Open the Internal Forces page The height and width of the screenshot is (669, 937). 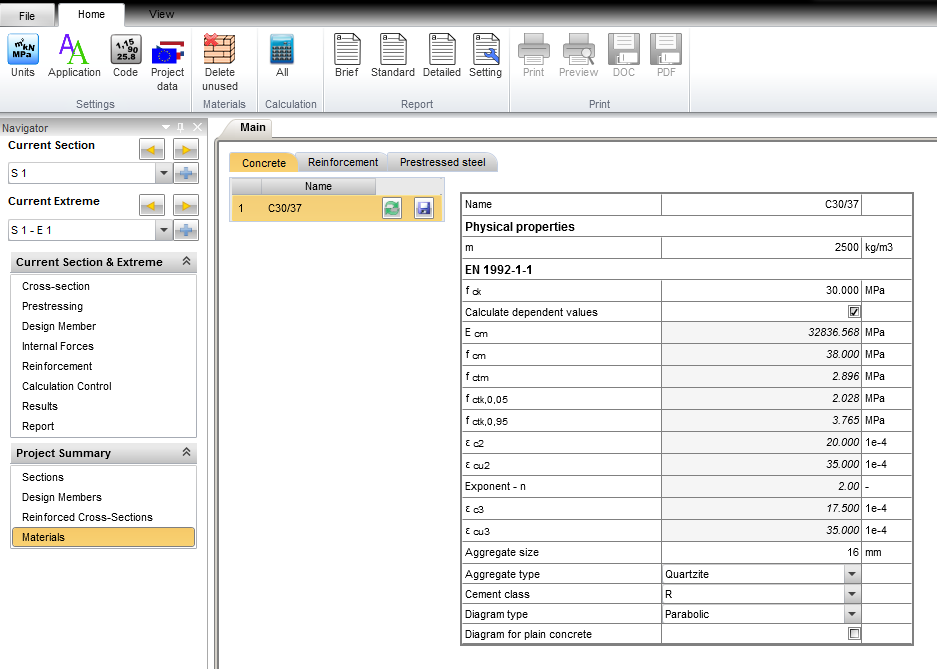pyautogui.click(x=60, y=346)
